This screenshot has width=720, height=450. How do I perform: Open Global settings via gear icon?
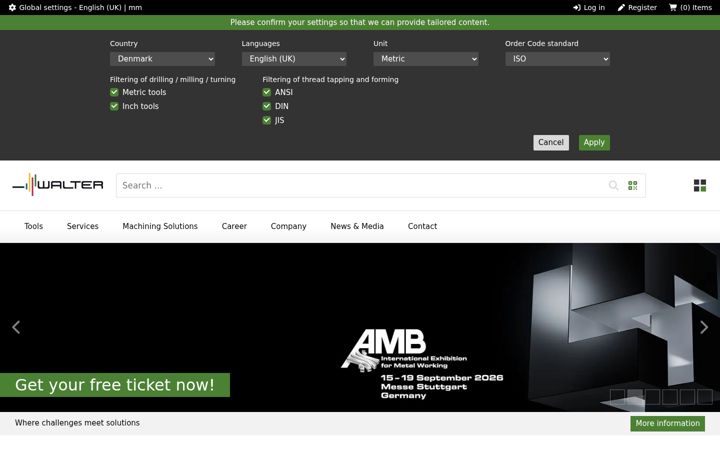coord(12,7)
